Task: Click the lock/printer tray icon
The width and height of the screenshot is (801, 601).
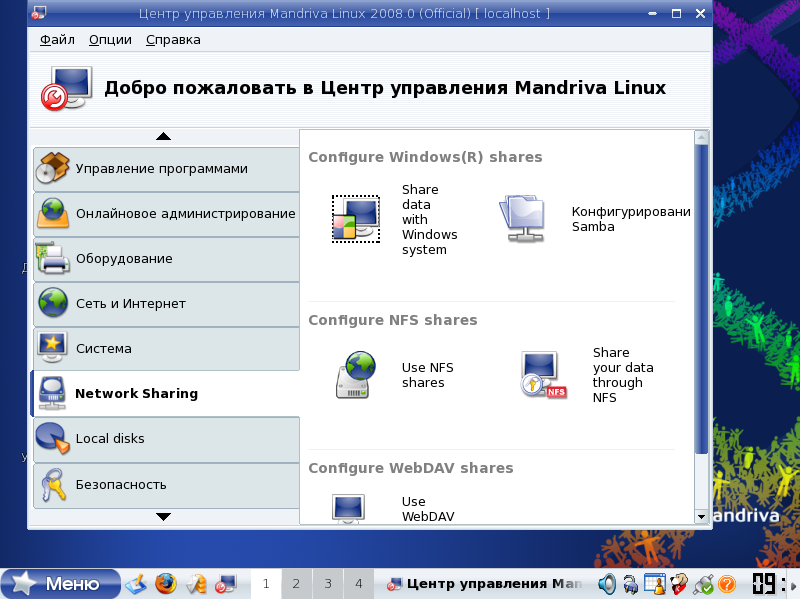Action: point(630,584)
